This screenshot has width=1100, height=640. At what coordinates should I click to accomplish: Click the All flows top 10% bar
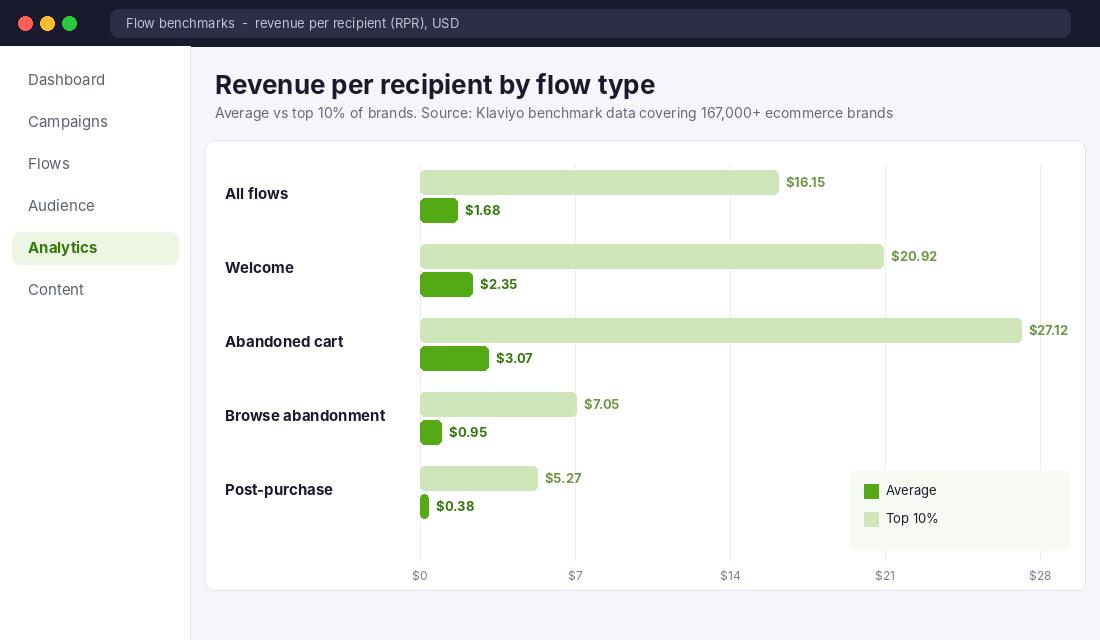[599, 182]
